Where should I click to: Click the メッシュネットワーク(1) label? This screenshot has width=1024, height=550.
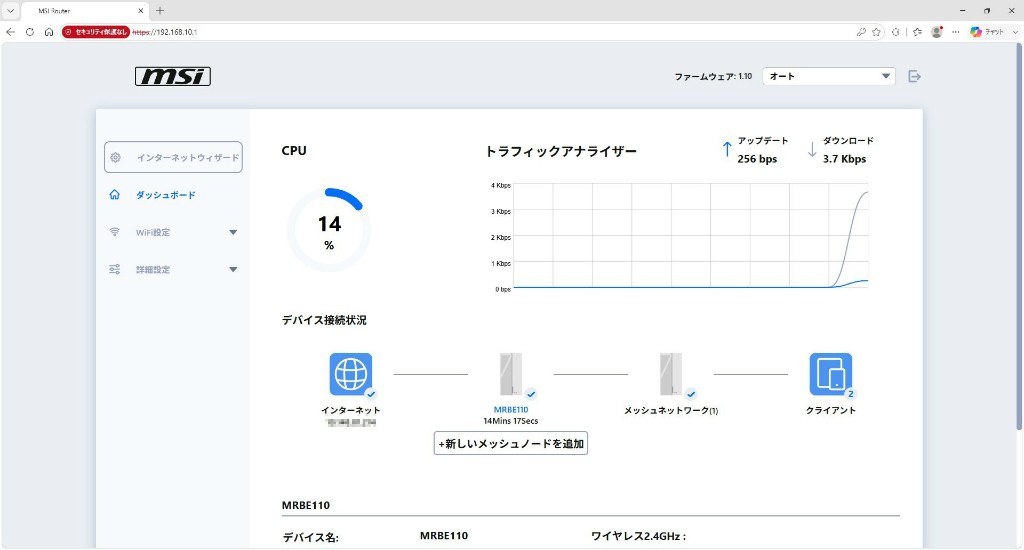point(671,410)
